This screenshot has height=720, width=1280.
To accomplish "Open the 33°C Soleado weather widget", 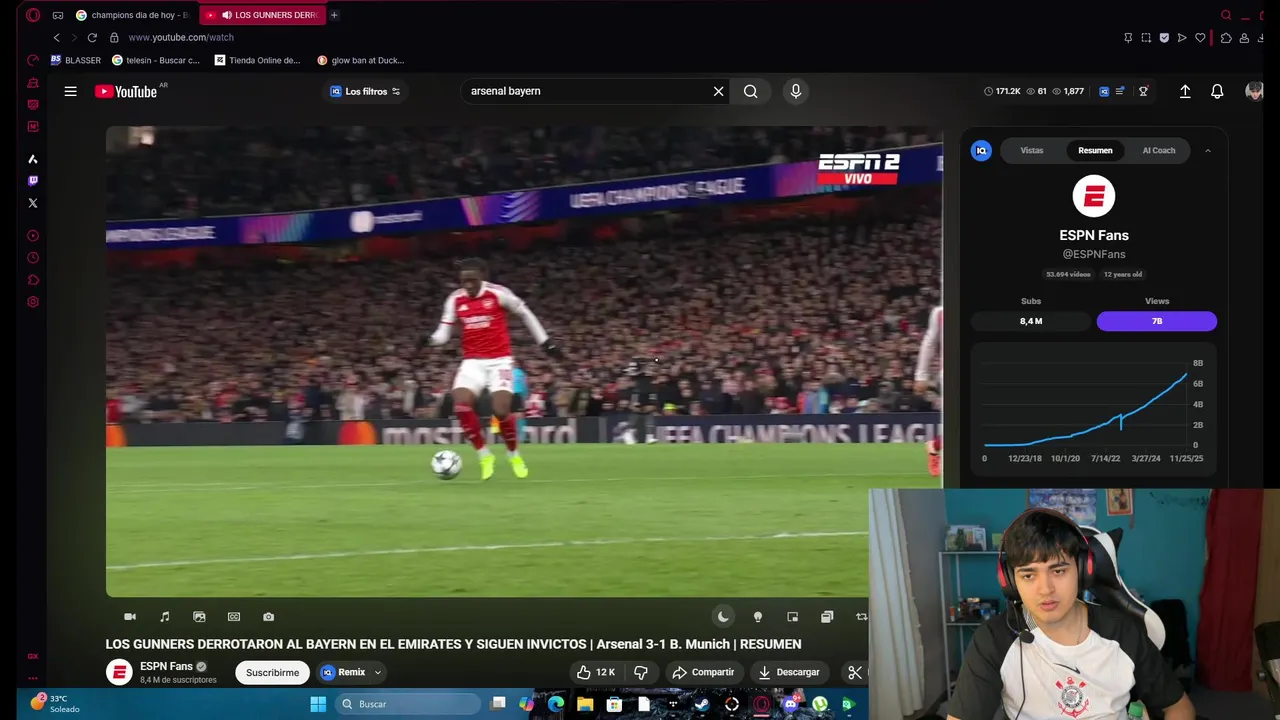I will 55,703.
